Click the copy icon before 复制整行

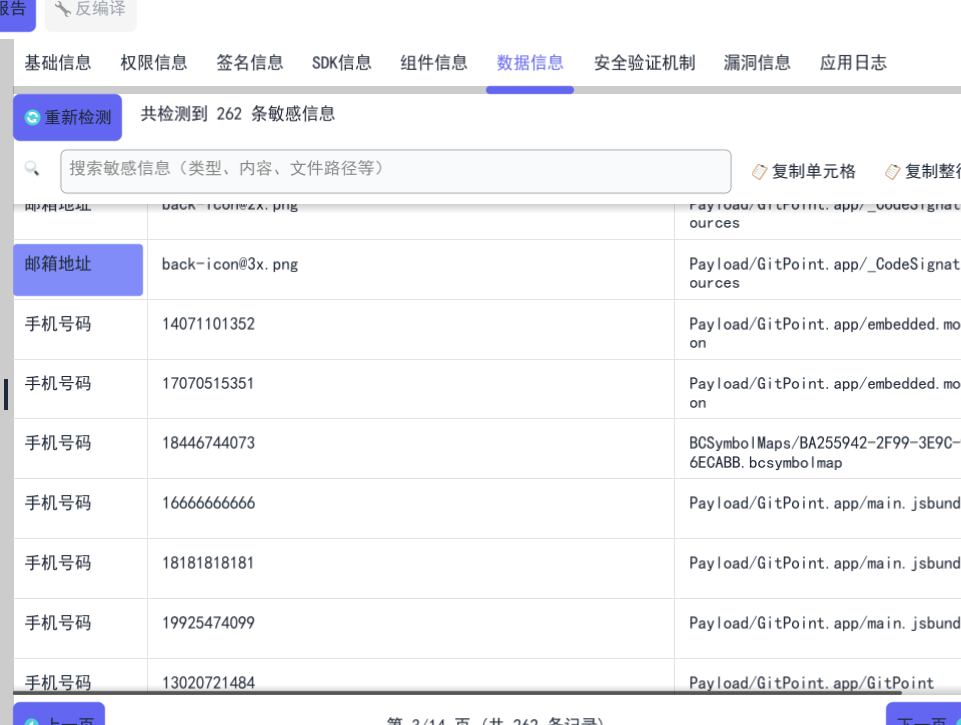click(893, 171)
